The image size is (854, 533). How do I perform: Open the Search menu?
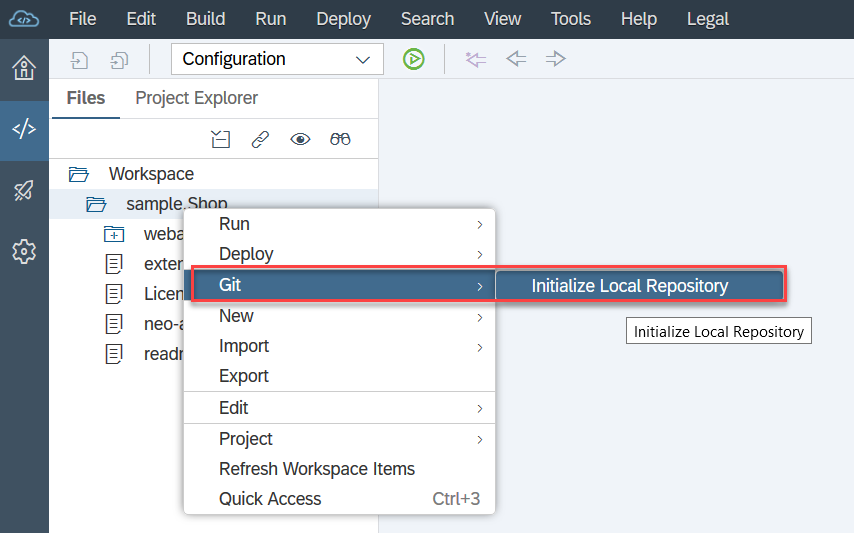coord(428,19)
